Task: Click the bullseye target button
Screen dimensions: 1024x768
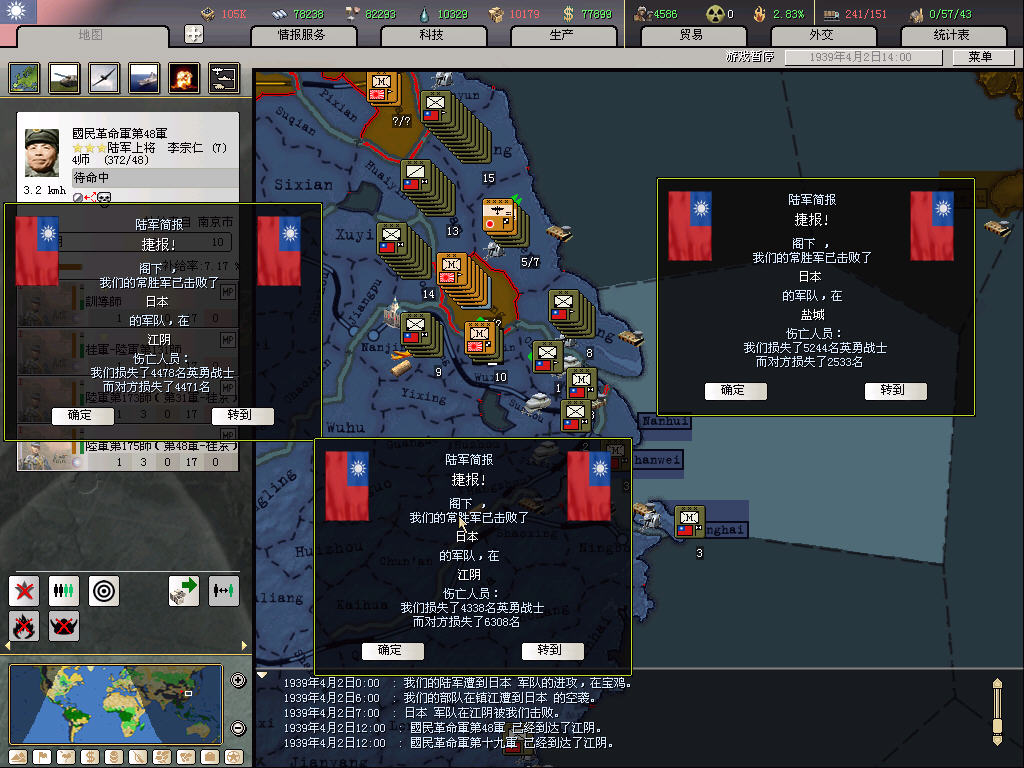Action: (104, 591)
